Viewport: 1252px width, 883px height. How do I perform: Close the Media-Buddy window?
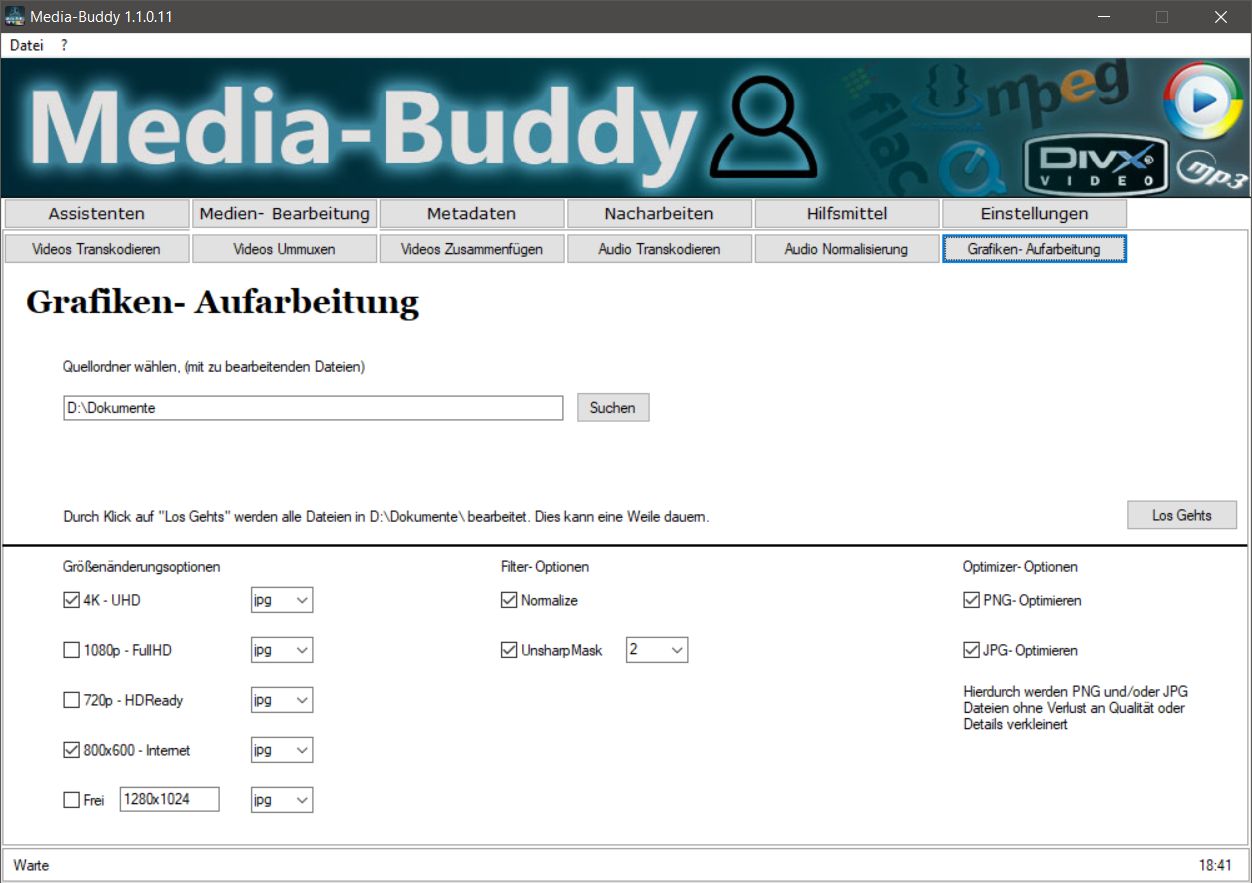pyautogui.click(x=1220, y=17)
